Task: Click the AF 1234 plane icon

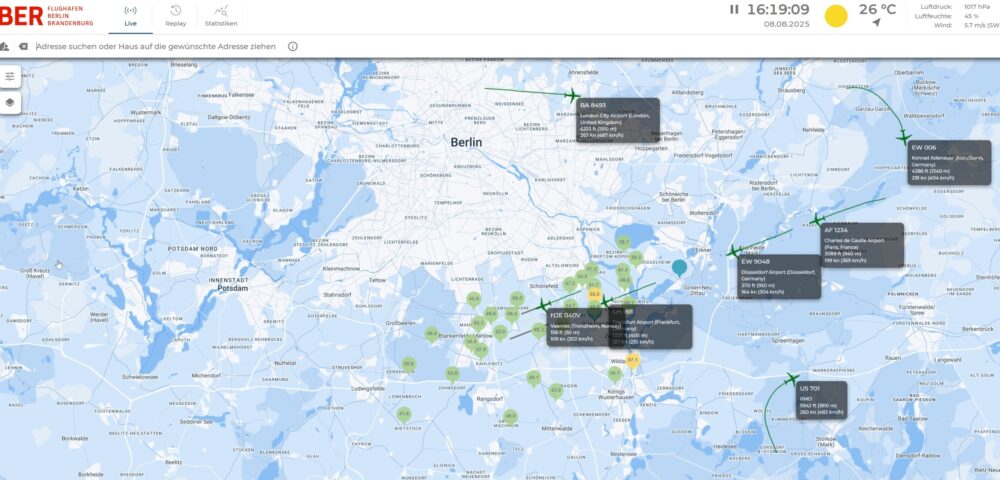Action: (x=817, y=219)
